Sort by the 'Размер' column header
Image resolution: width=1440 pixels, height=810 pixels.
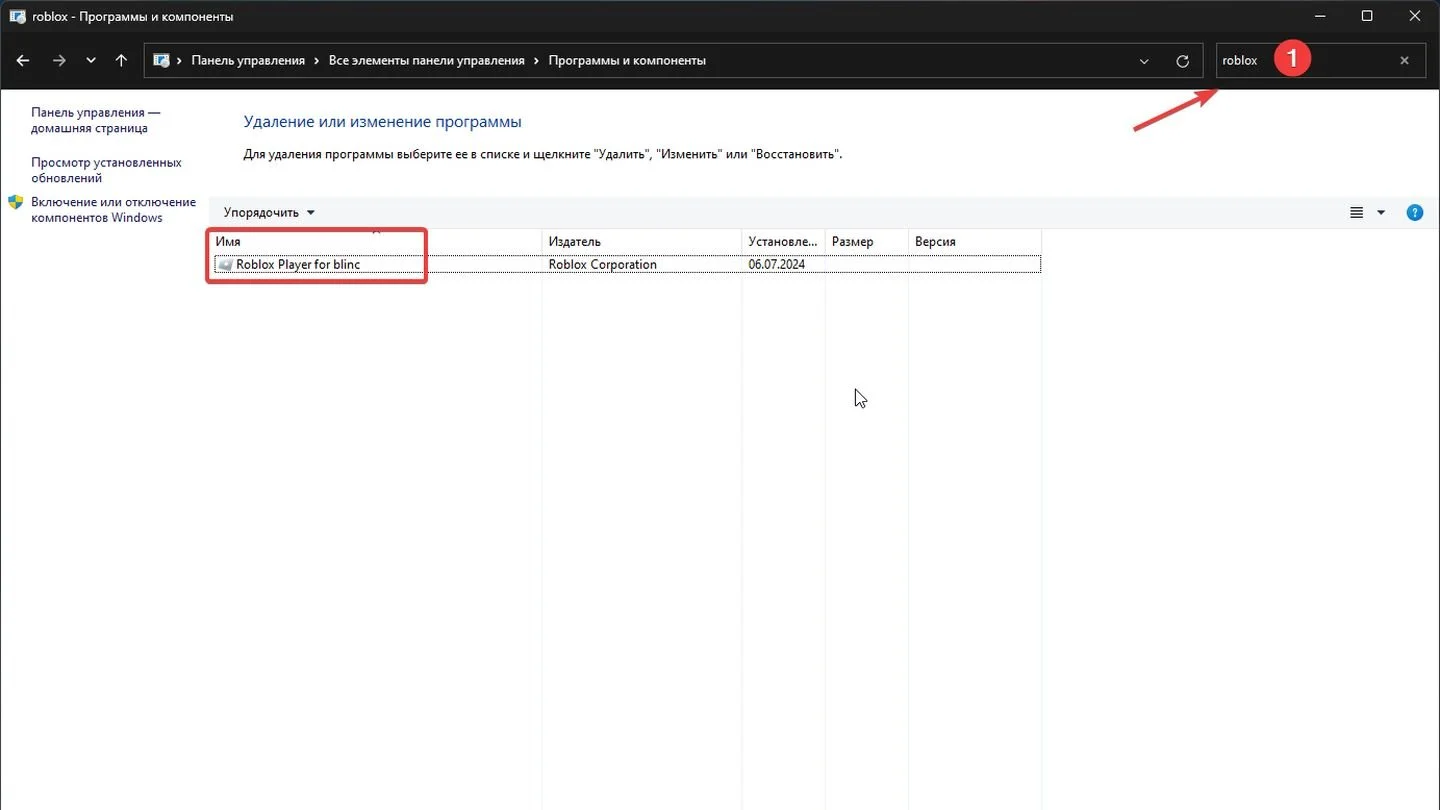pos(867,241)
